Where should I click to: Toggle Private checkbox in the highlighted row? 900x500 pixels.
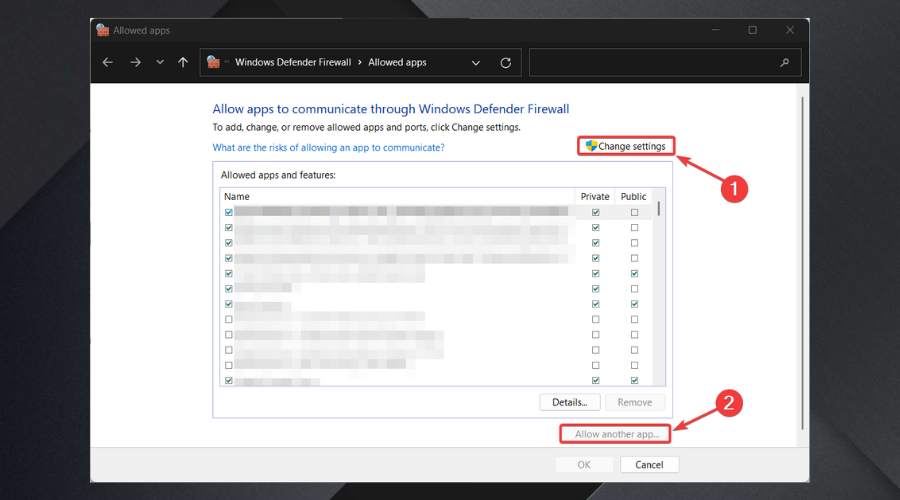(x=596, y=212)
